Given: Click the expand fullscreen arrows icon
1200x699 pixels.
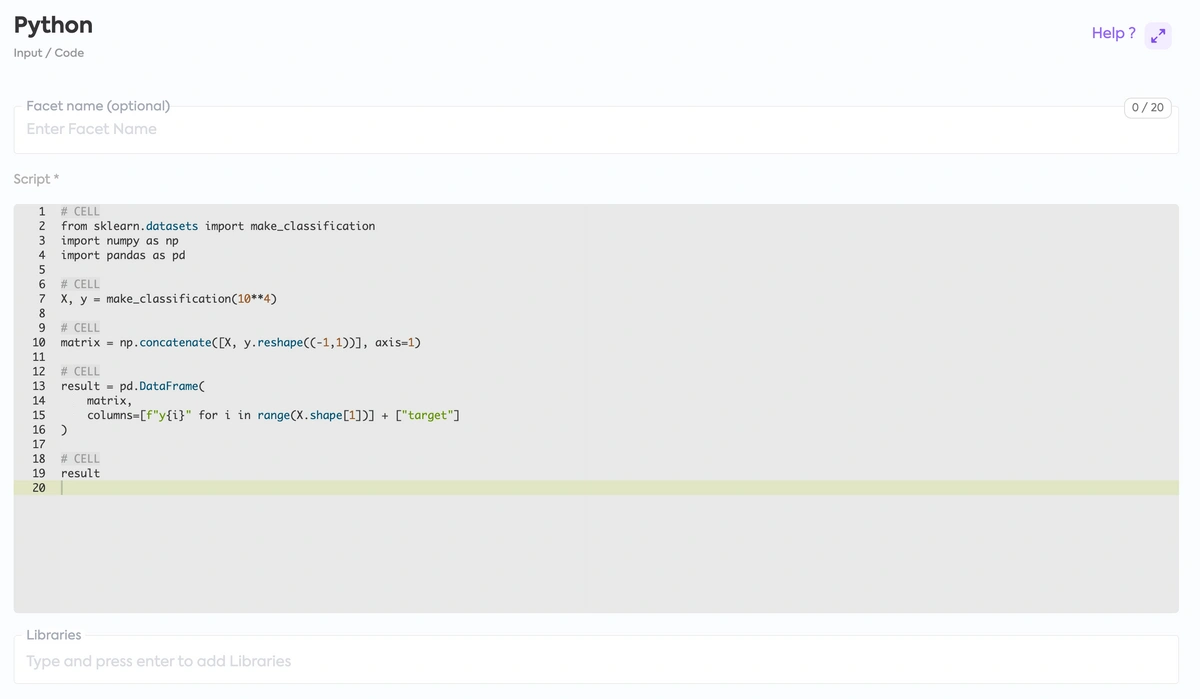Looking at the screenshot, I should click(x=1158, y=36).
